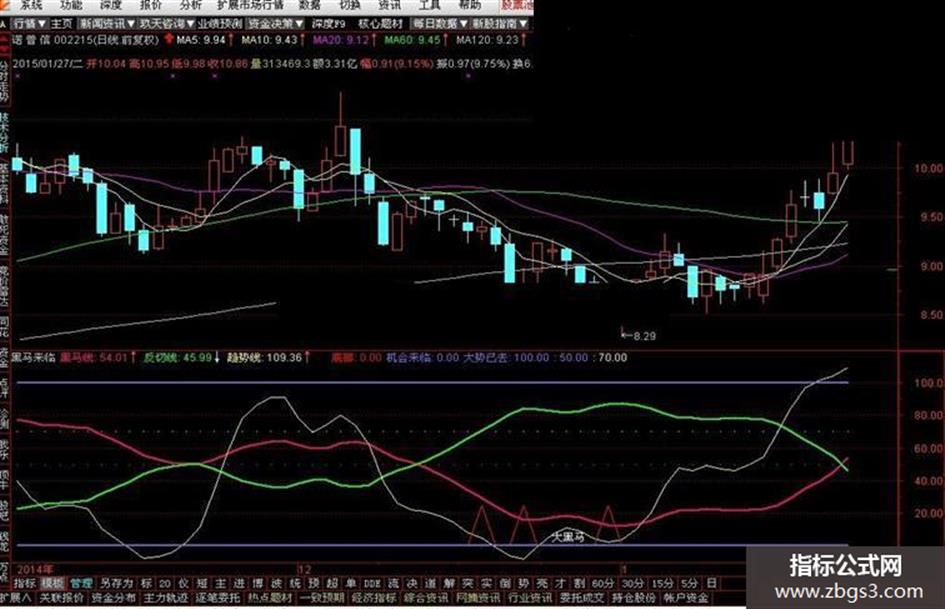Viewport: 945px width, 609px height.
Task: Open the 综合资讯 tab
Action: point(425,598)
